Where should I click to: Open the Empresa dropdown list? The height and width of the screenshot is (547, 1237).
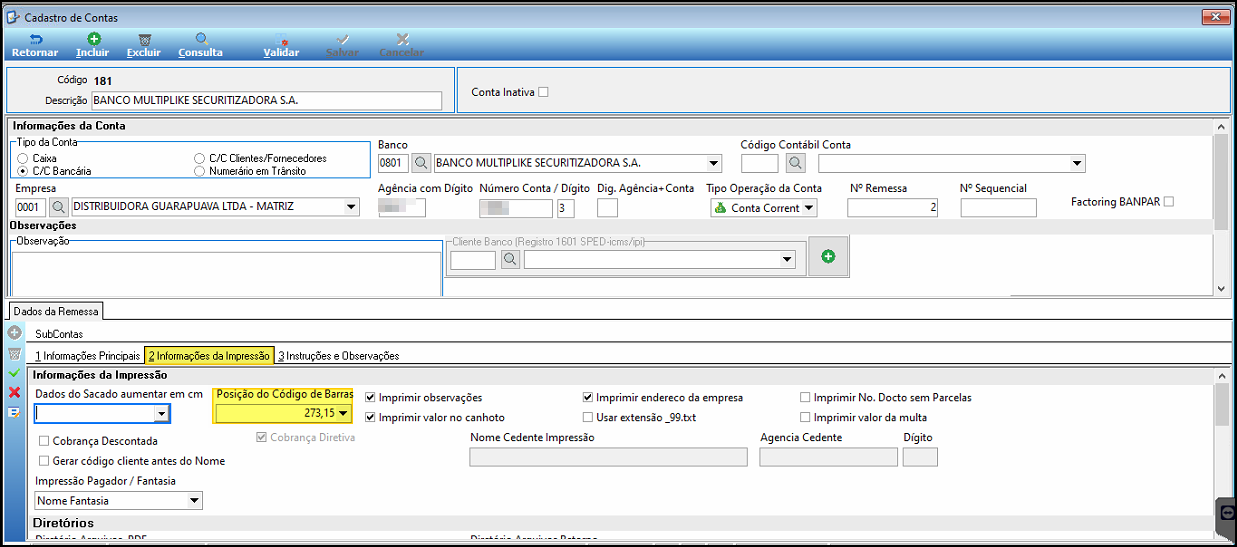pos(350,207)
